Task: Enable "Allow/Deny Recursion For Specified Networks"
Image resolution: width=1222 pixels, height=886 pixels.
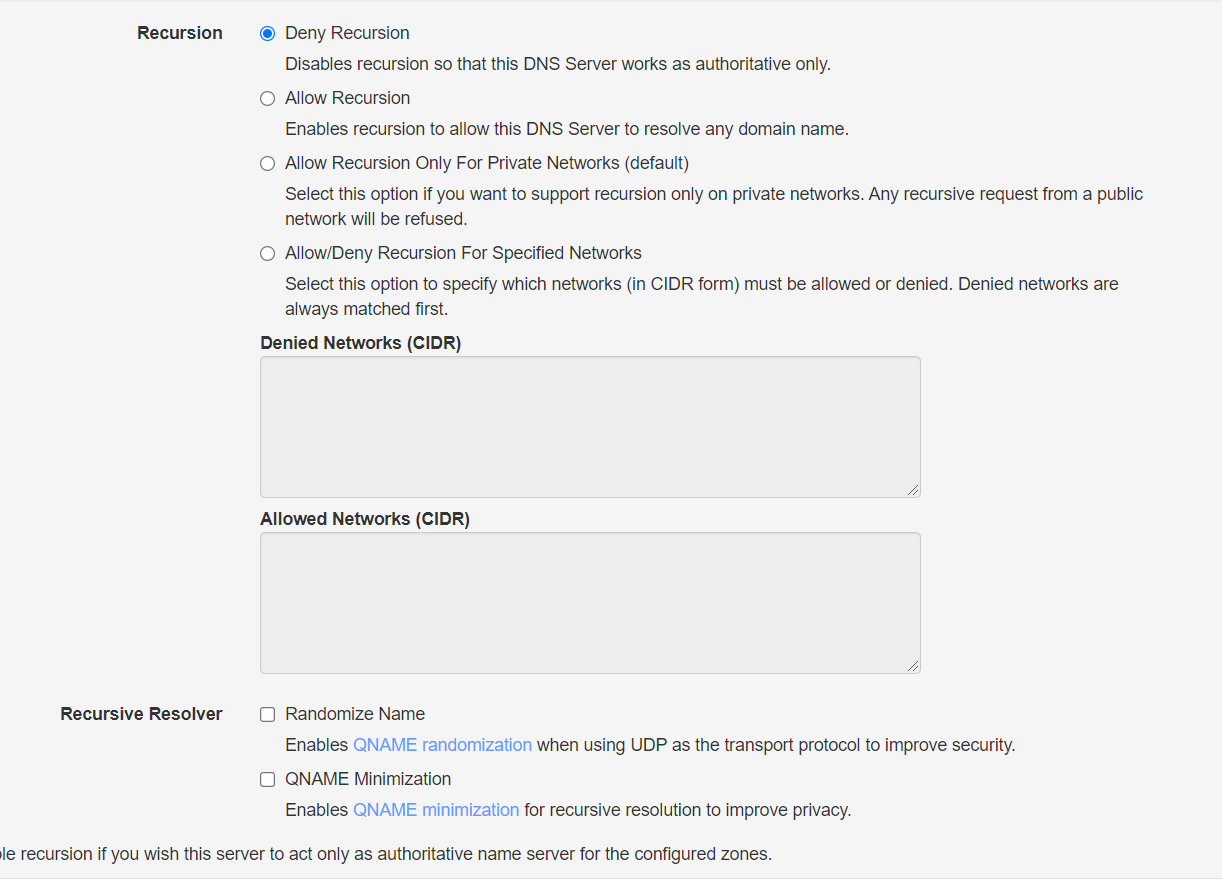Action: (267, 253)
